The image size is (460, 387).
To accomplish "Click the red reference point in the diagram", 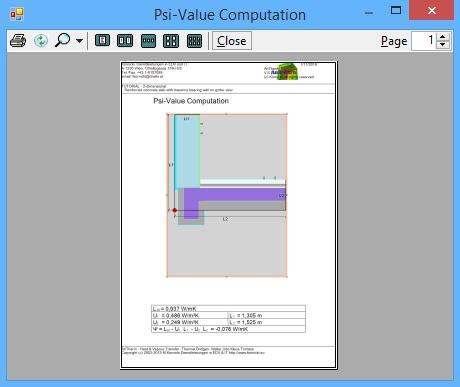I will [x=175, y=210].
